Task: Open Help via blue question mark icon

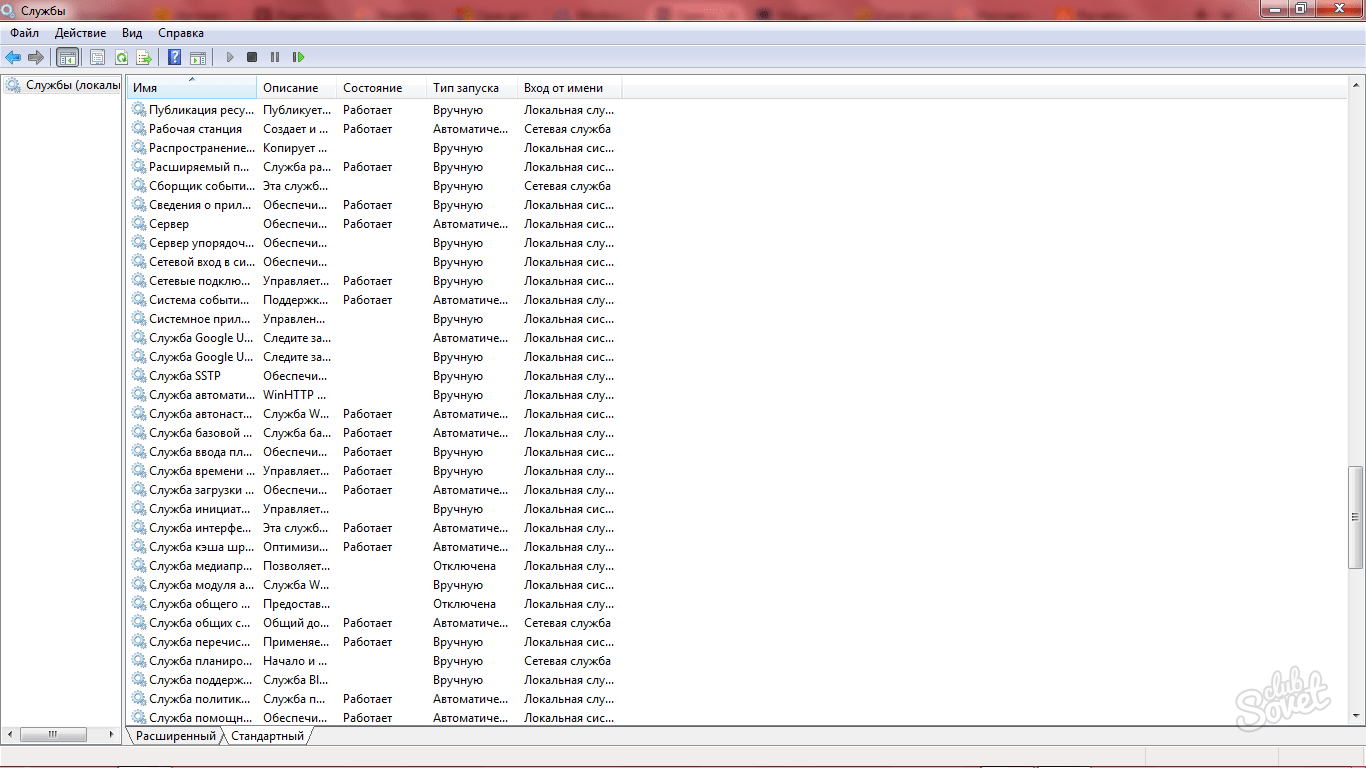Action: pos(174,58)
